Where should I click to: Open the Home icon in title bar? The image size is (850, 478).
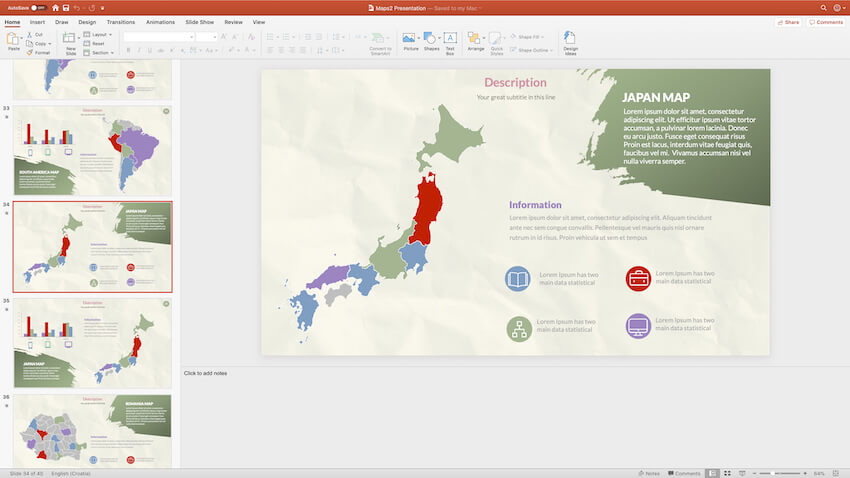point(54,8)
